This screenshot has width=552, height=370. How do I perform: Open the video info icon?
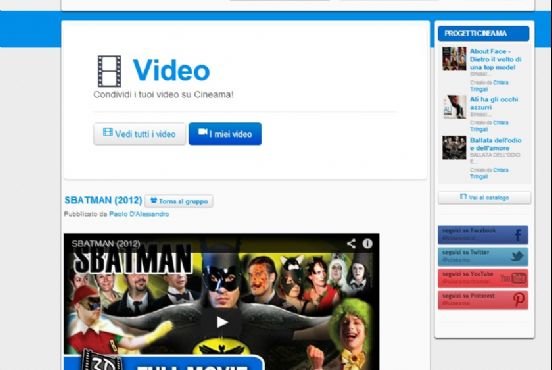click(368, 244)
